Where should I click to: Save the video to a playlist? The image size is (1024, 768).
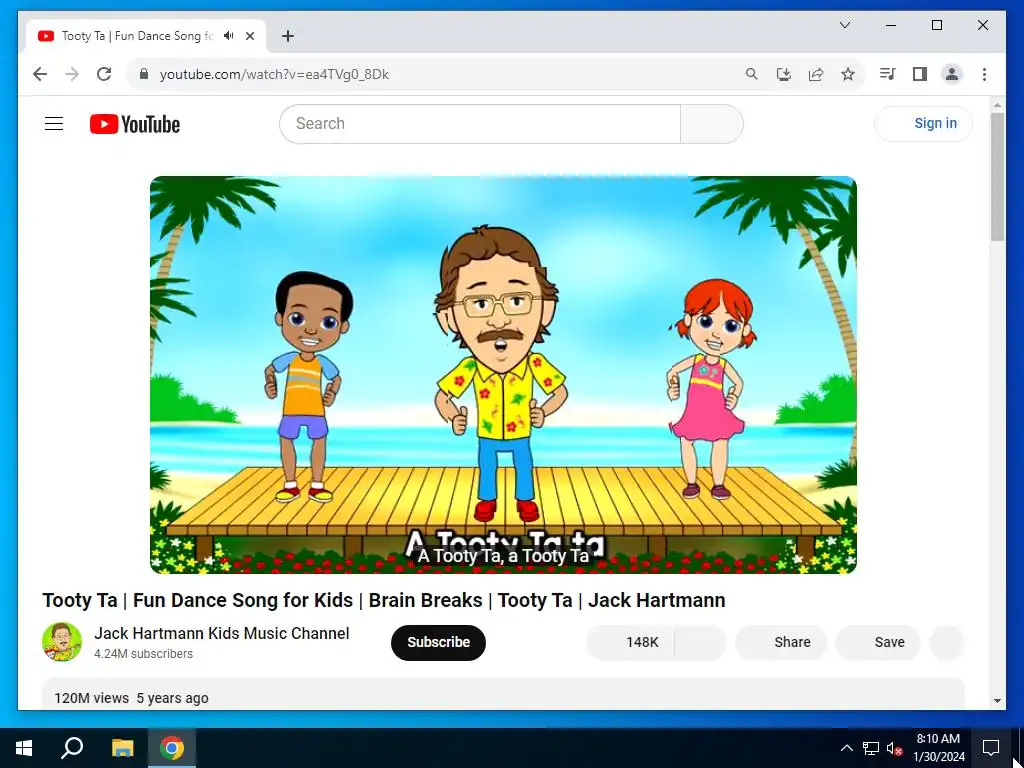point(878,643)
